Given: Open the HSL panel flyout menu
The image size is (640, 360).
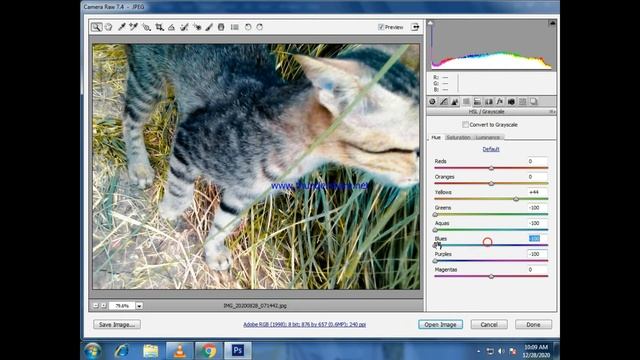Looking at the screenshot, I should click(x=552, y=111).
